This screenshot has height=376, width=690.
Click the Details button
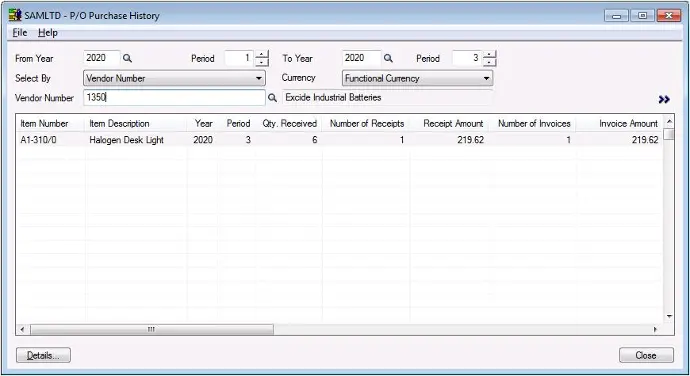(43, 355)
